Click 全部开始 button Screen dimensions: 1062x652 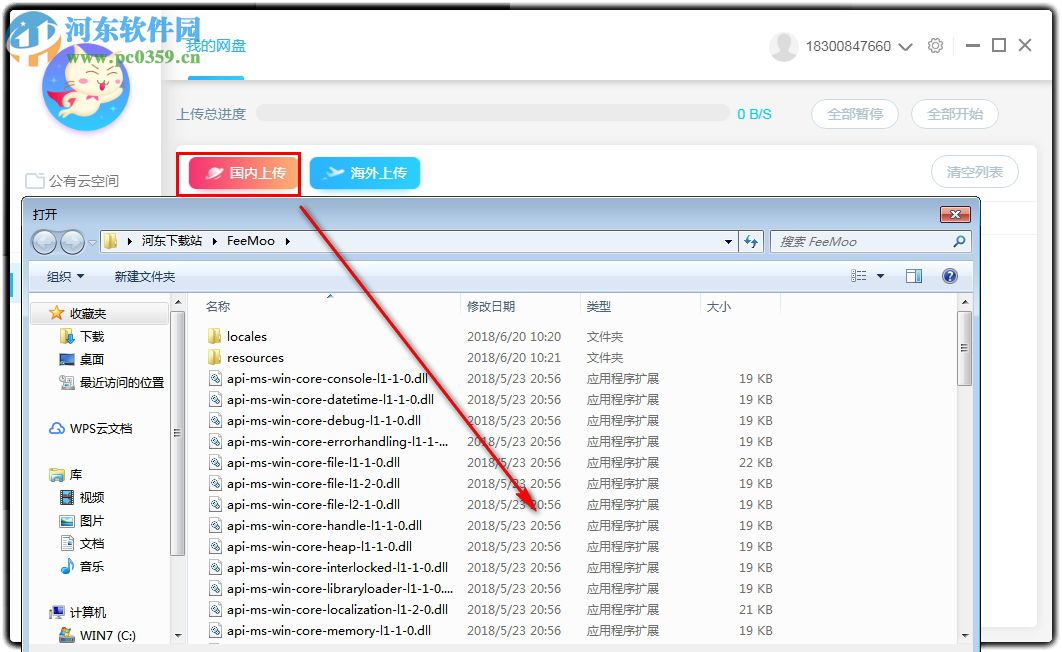[955, 114]
